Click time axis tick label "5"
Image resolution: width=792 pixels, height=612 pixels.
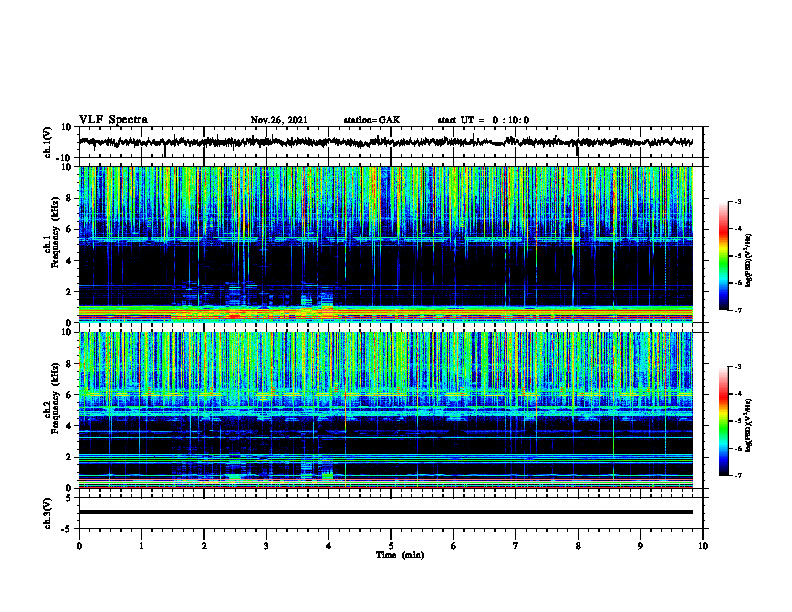point(391,546)
